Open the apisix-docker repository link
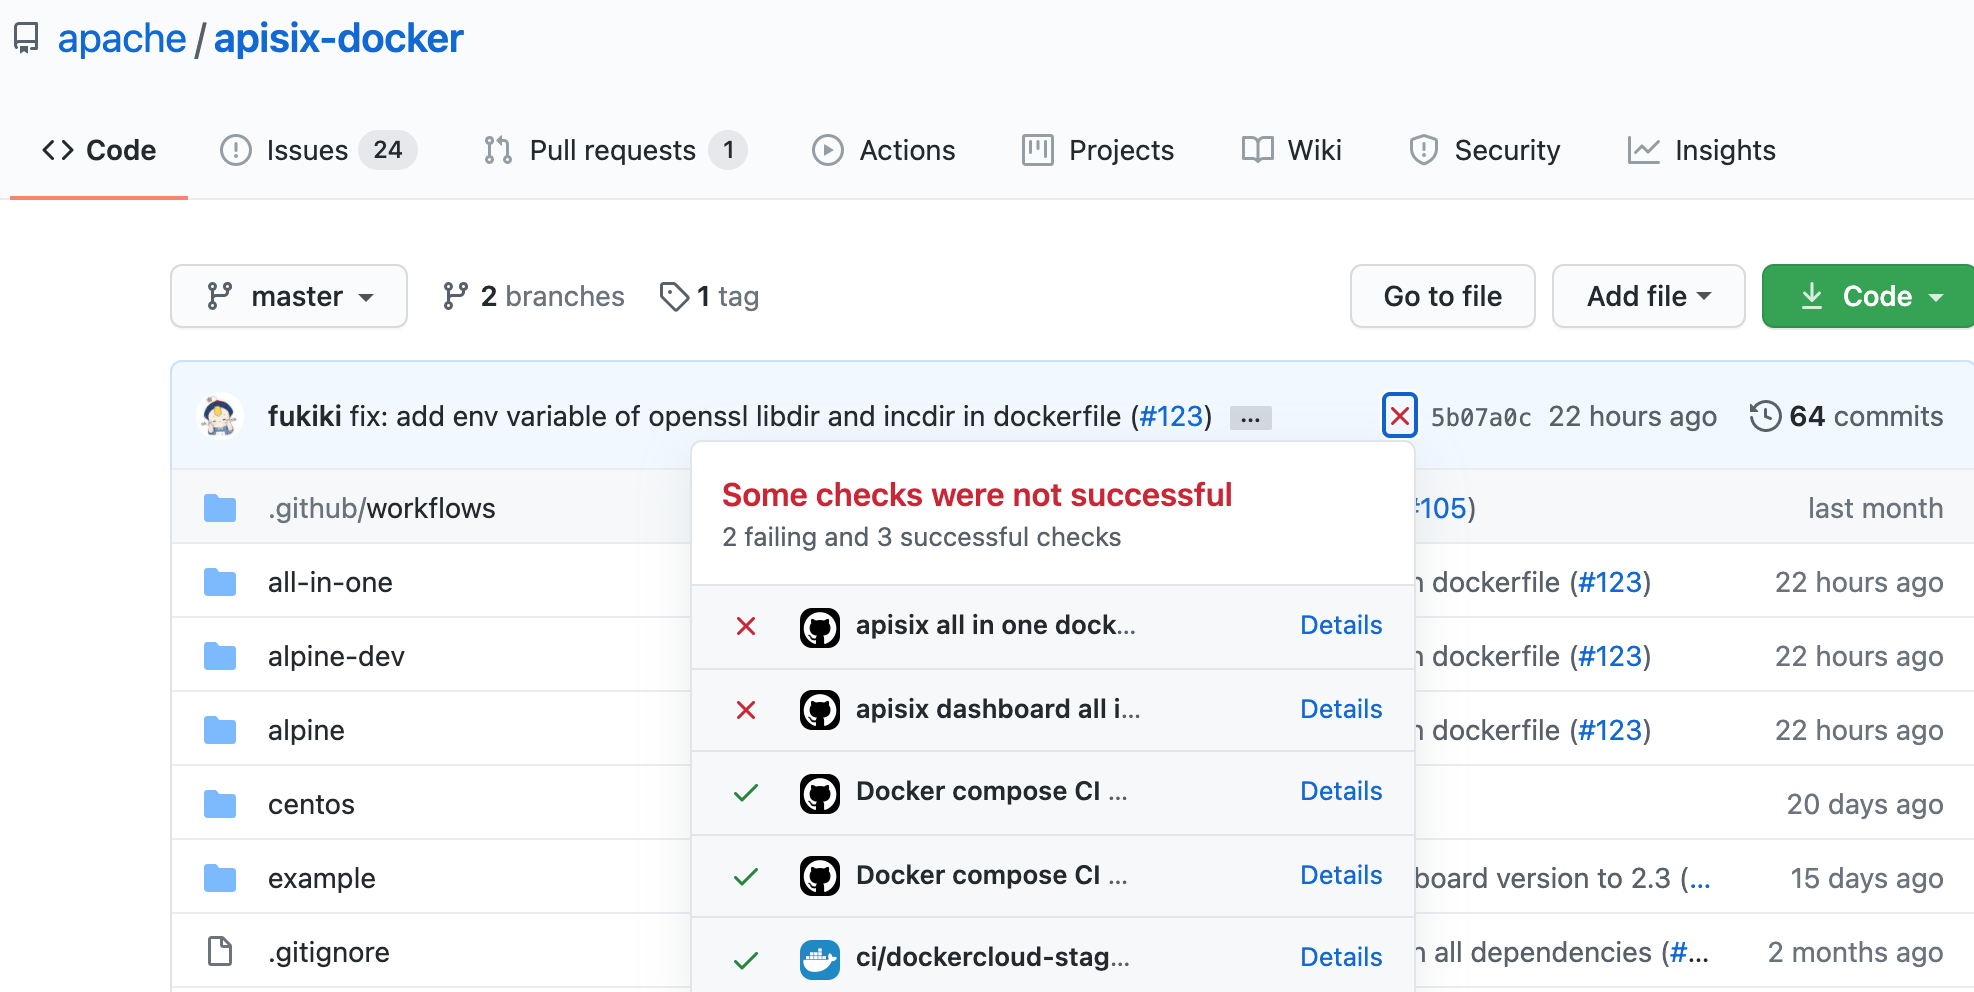The image size is (1974, 992). [x=338, y=38]
